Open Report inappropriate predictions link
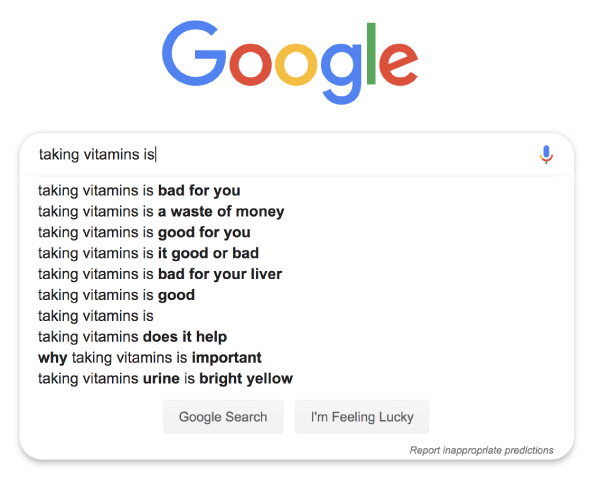Image resolution: width=600 pixels, height=503 pixels. pyautogui.click(x=481, y=450)
